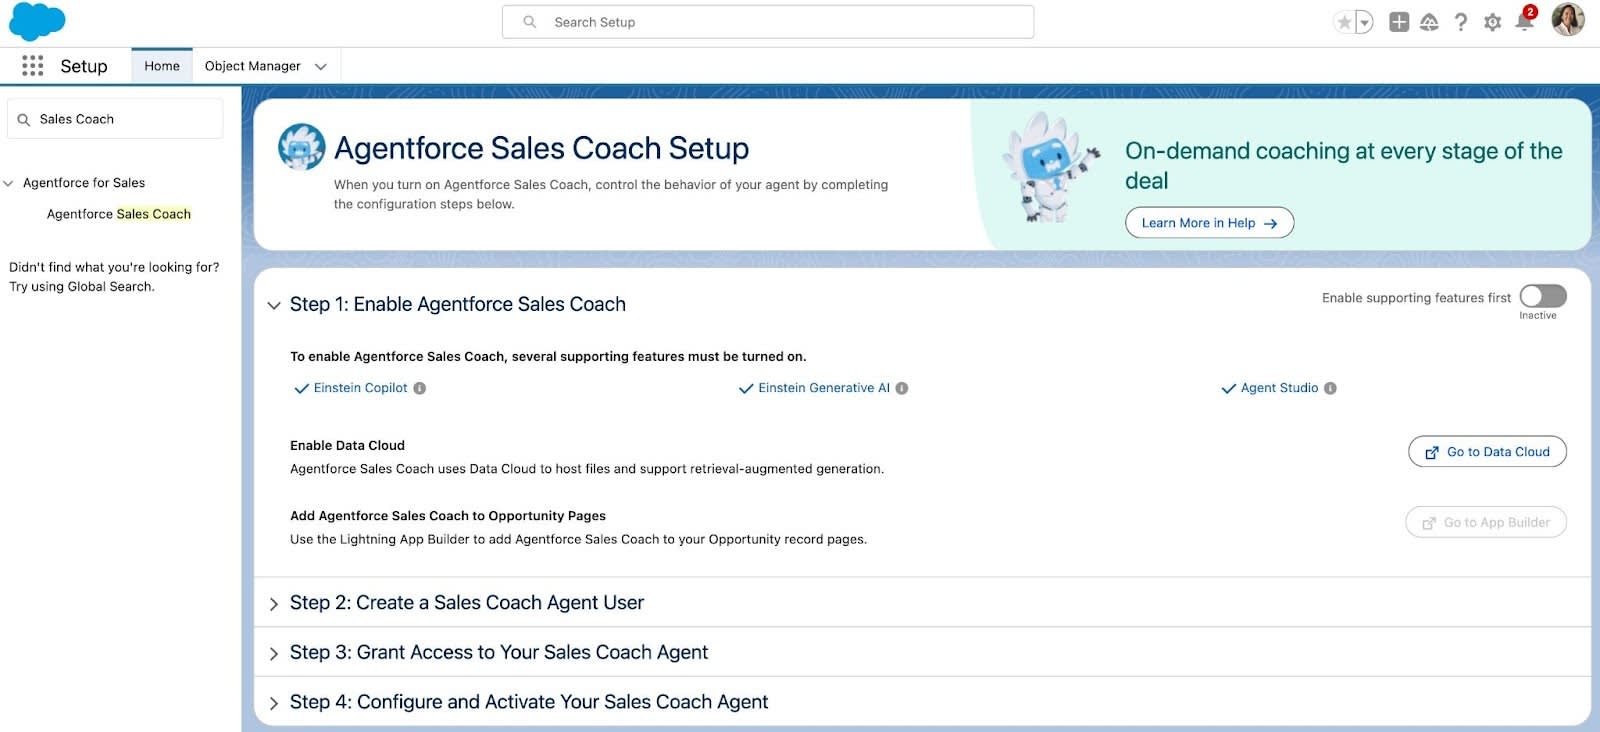Click the Einstein Copilot link
1600x732 pixels.
tap(361, 388)
